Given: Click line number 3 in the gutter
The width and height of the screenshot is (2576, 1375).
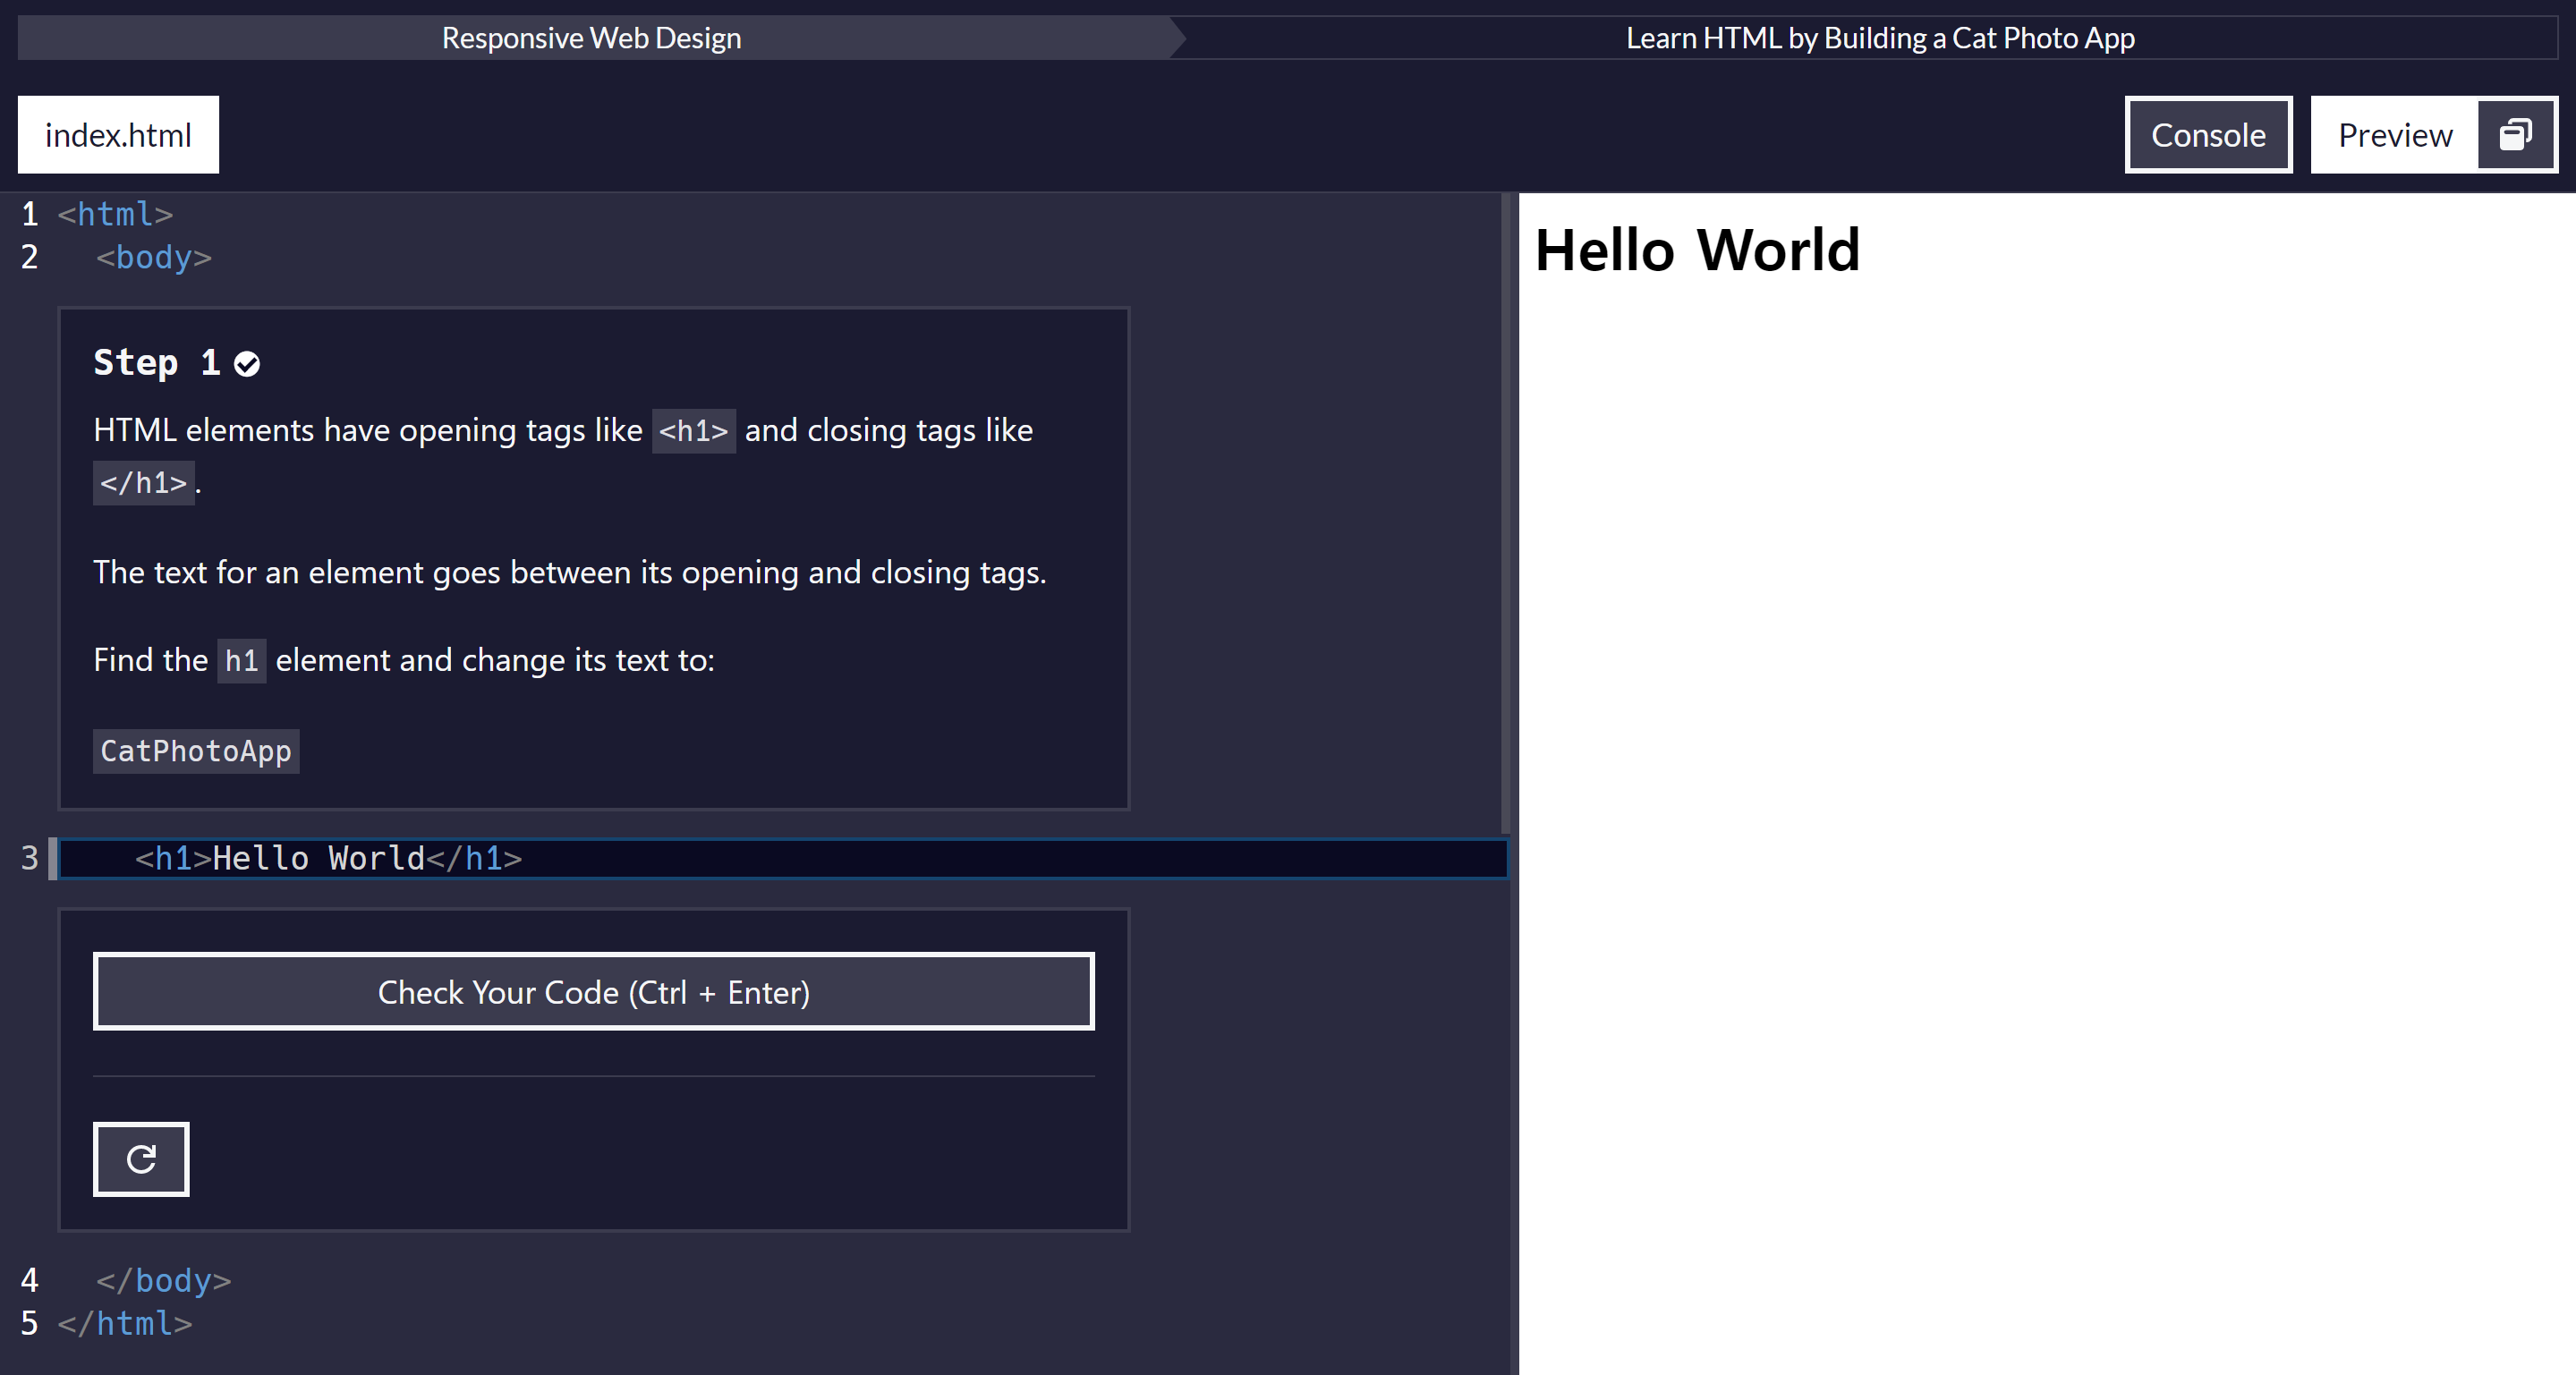Looking at the screenshot, I should click(x=30, y=859).
